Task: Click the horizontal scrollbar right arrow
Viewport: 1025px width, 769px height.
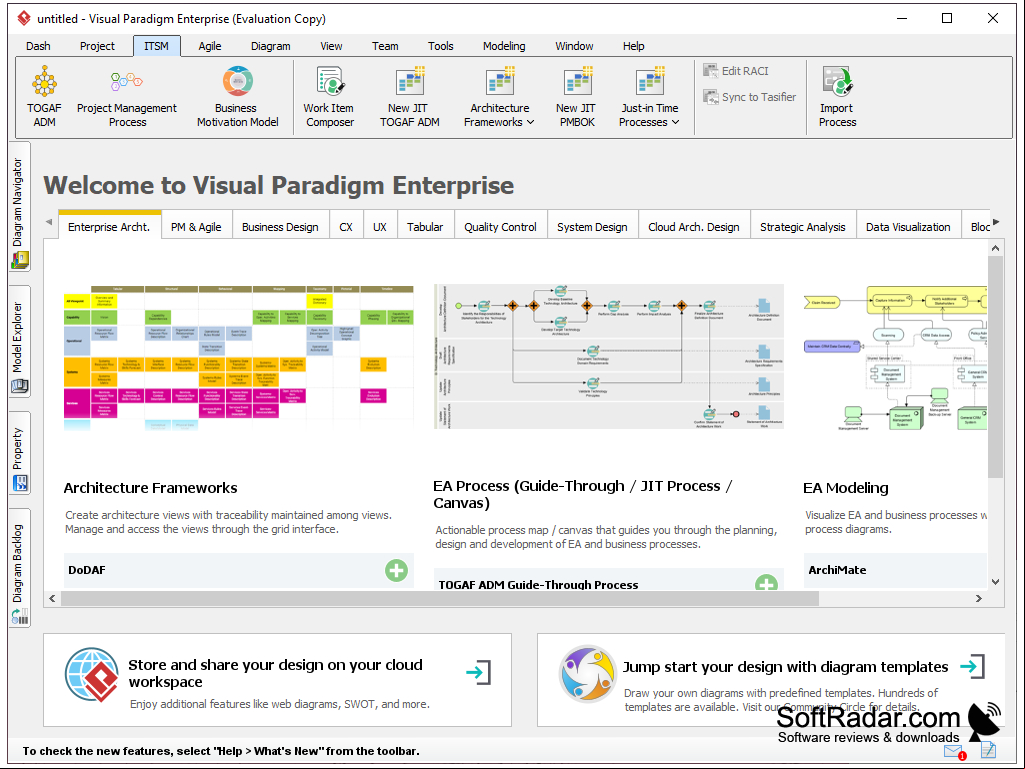Action: [979, 598]
